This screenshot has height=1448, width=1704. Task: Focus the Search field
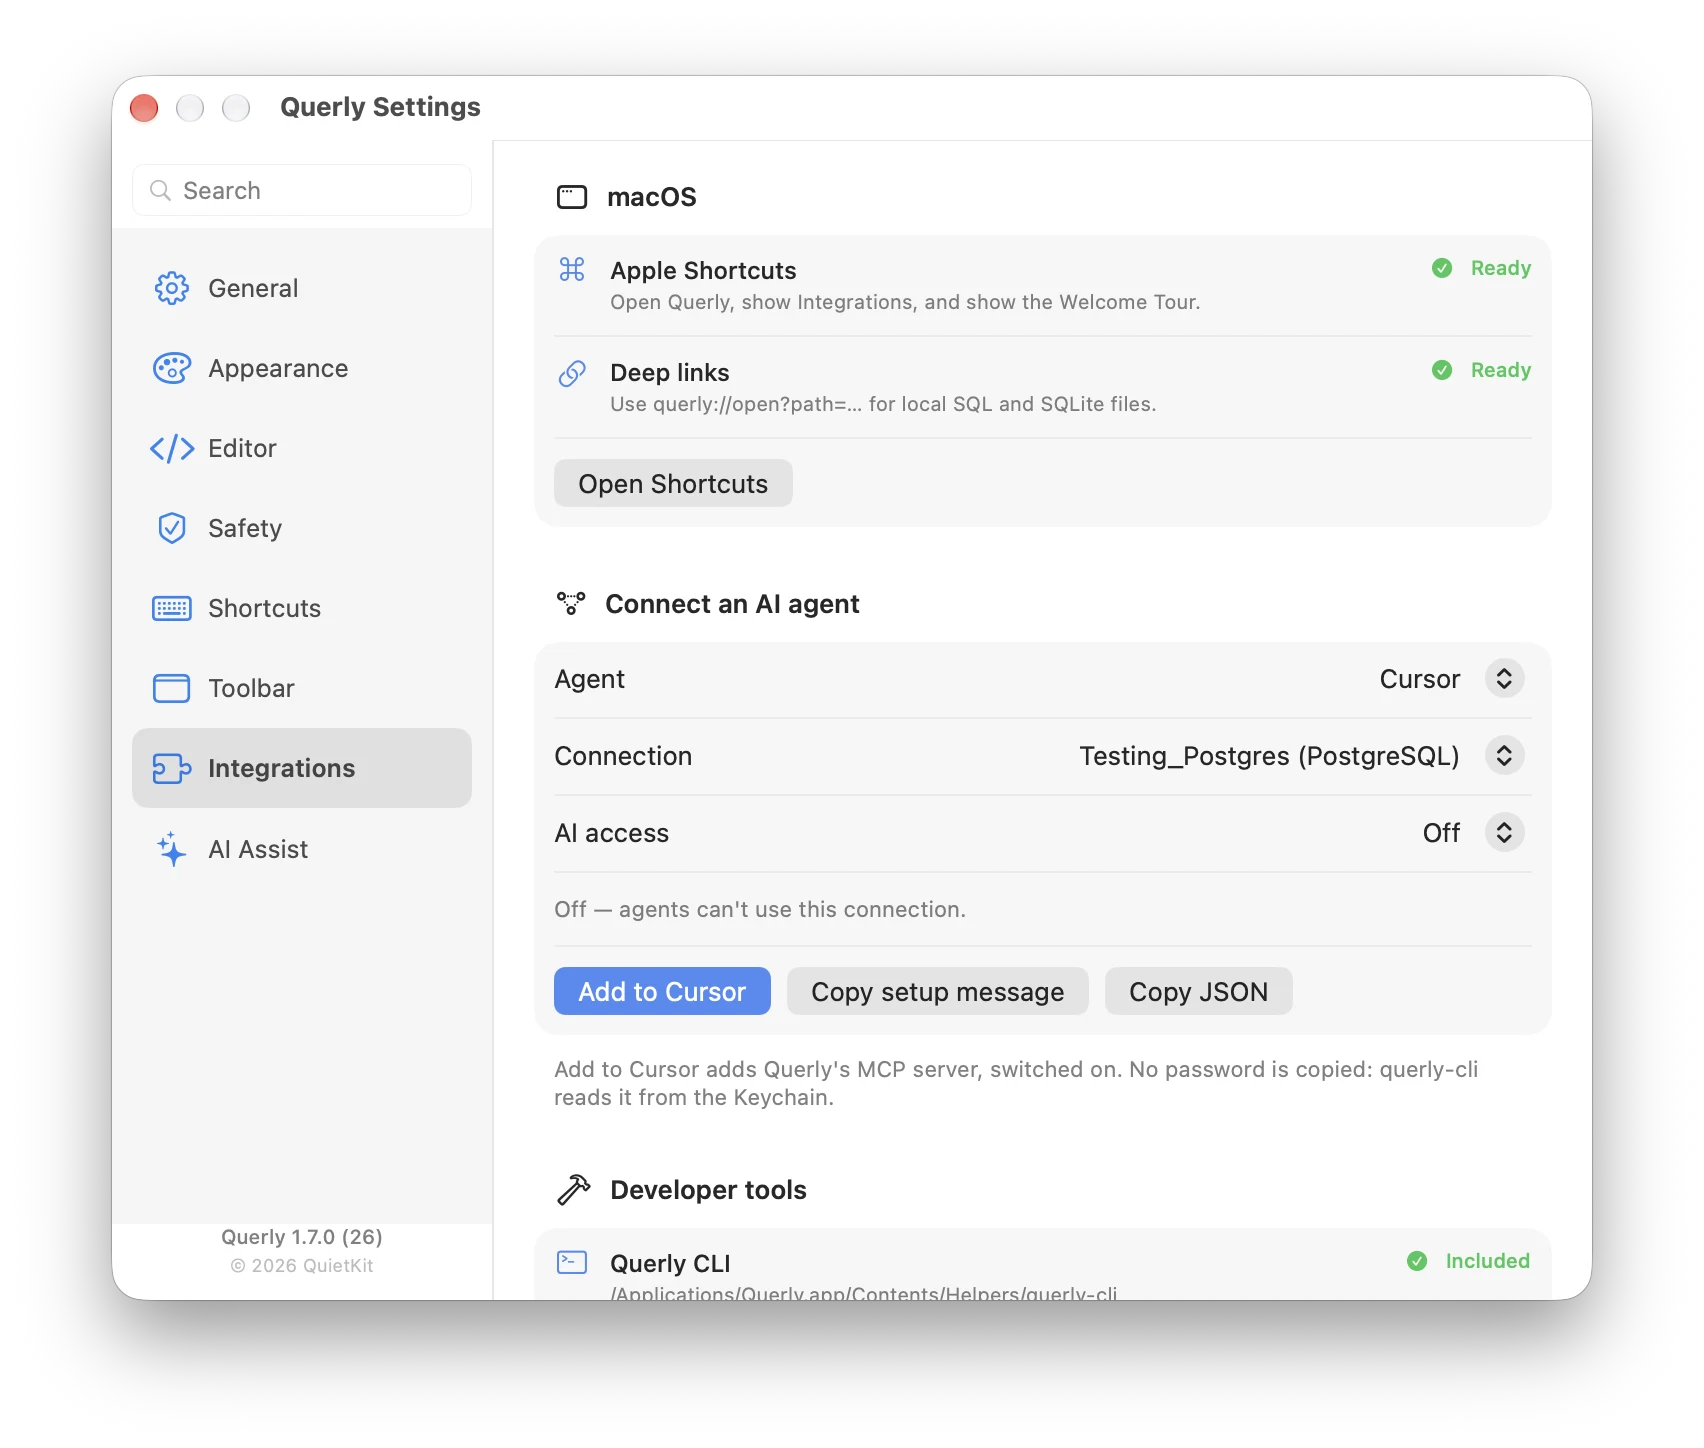coord(302,190)
